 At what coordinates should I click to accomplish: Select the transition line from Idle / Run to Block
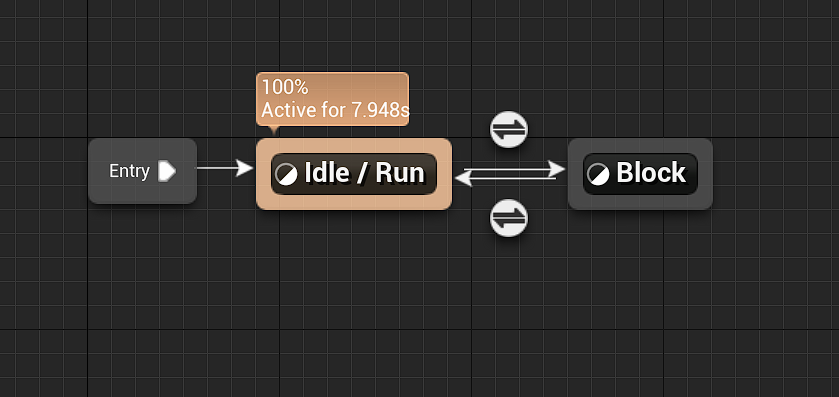[x=507, y=169]
